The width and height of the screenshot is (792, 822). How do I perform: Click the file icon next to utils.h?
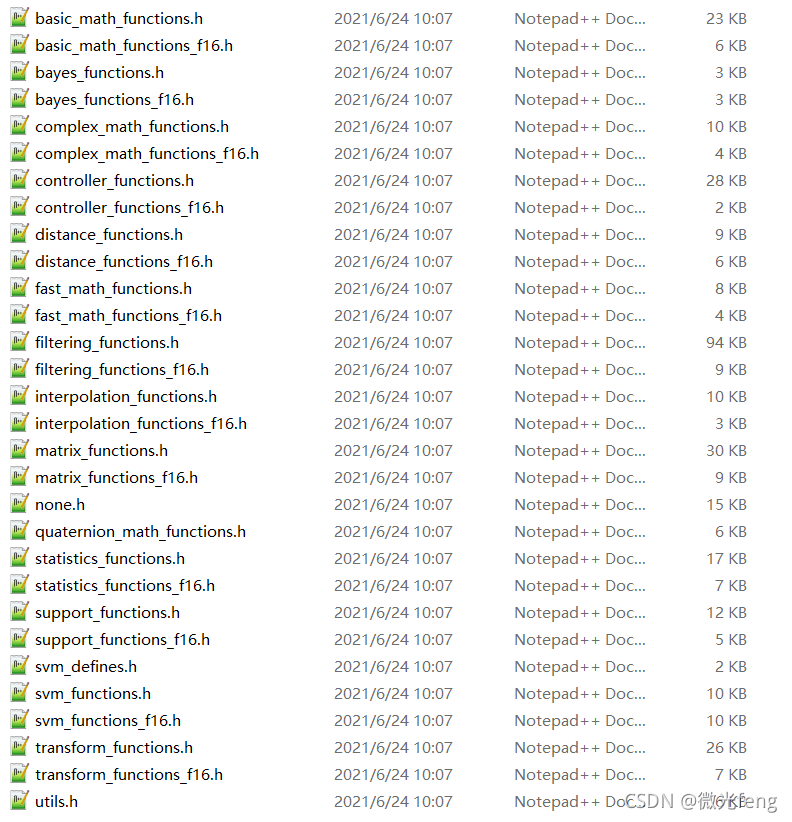pyautogui.click(x=19, y=801)
